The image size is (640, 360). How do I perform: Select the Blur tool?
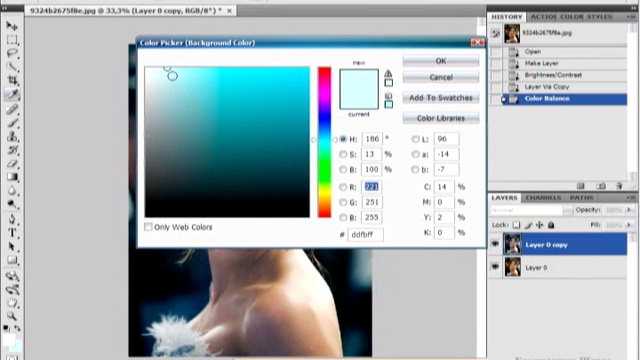click(x=12, y=191)
